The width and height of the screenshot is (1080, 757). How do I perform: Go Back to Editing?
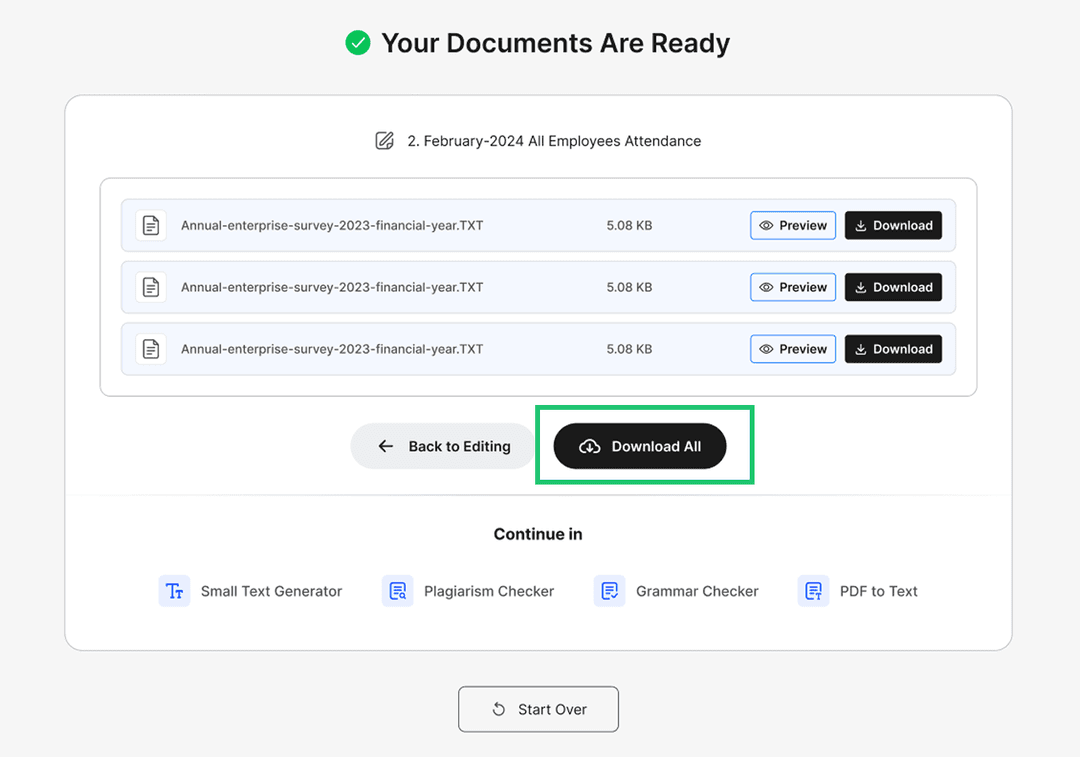443,446
